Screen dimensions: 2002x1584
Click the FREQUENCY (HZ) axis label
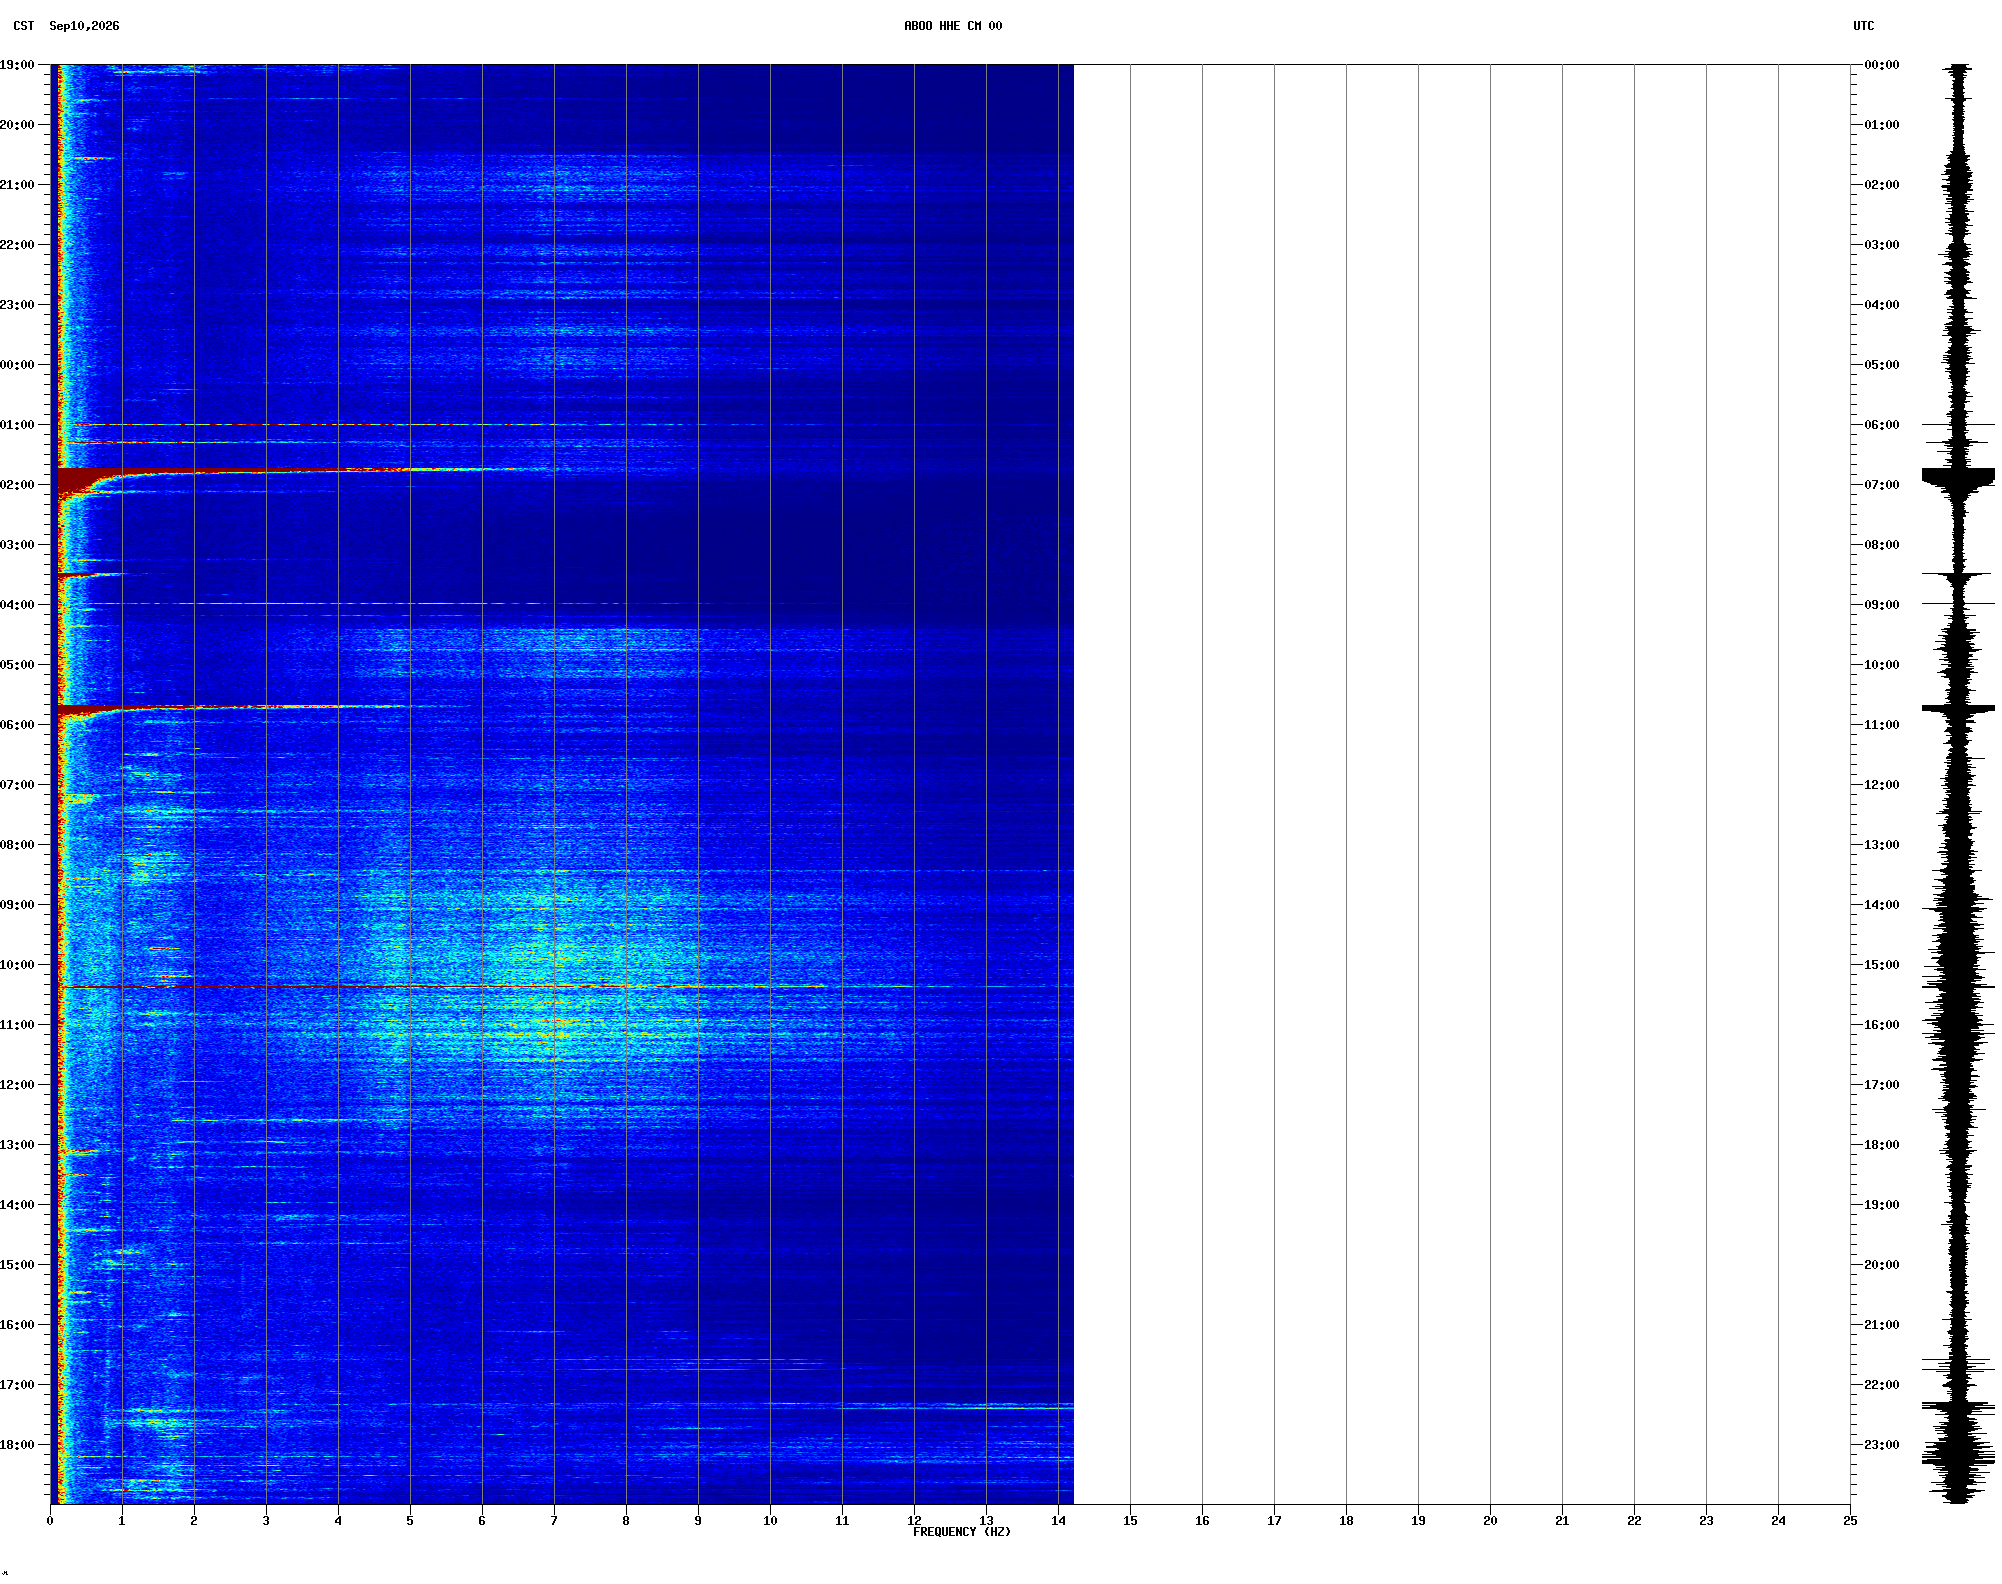[961, 1532]
